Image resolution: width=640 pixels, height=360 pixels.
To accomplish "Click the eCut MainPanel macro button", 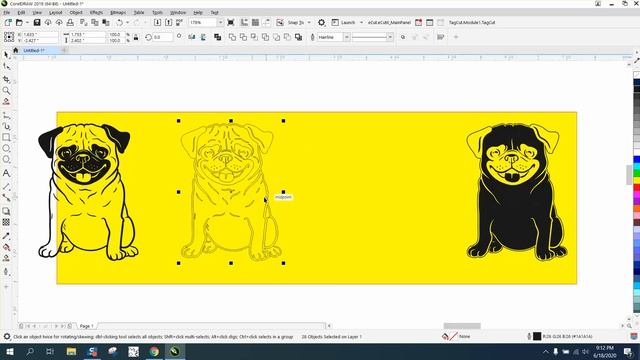I will pyautogui.click(x=389, y=22).
